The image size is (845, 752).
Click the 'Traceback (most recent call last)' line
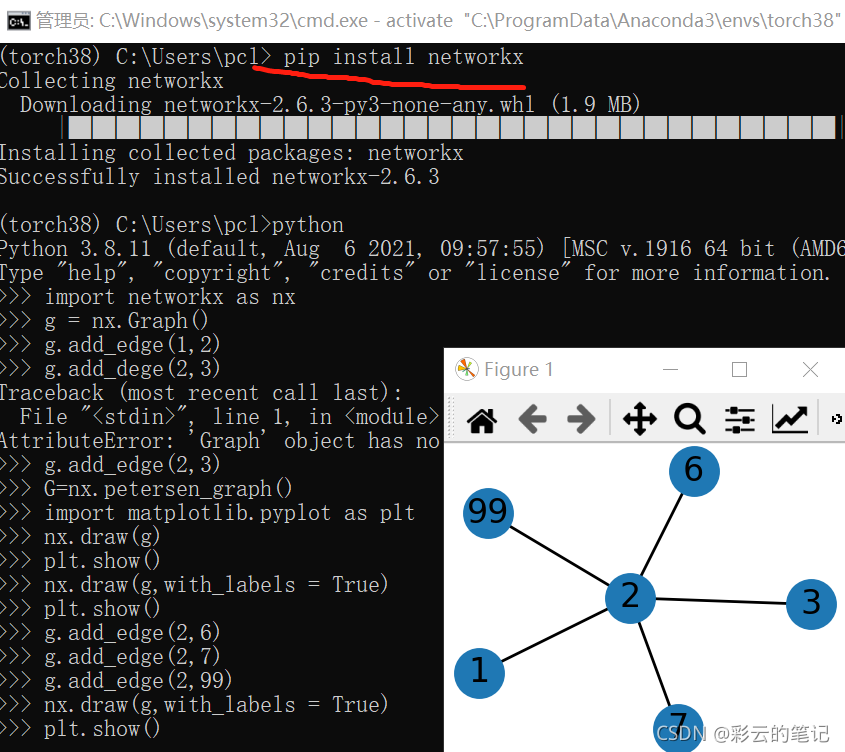point(200,393)
